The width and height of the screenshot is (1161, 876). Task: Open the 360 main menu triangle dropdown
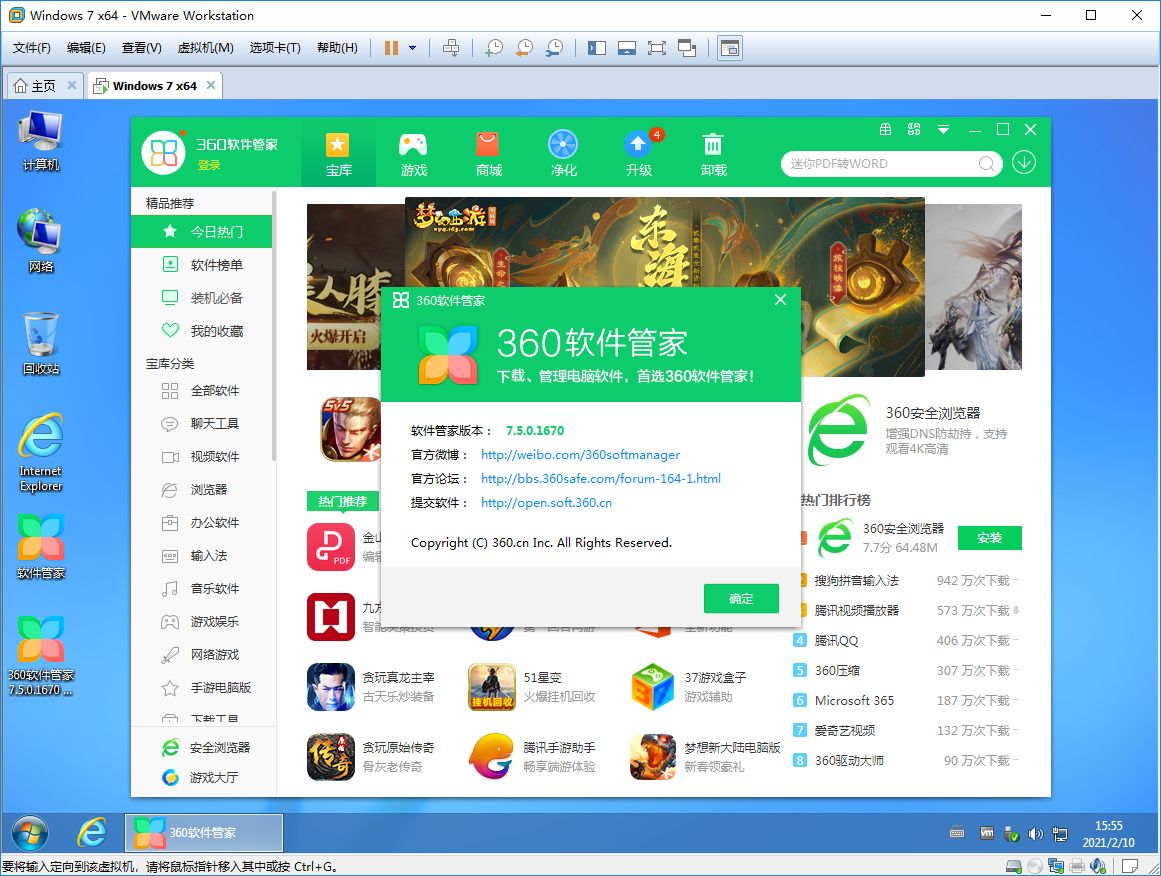tap(943, 130)
